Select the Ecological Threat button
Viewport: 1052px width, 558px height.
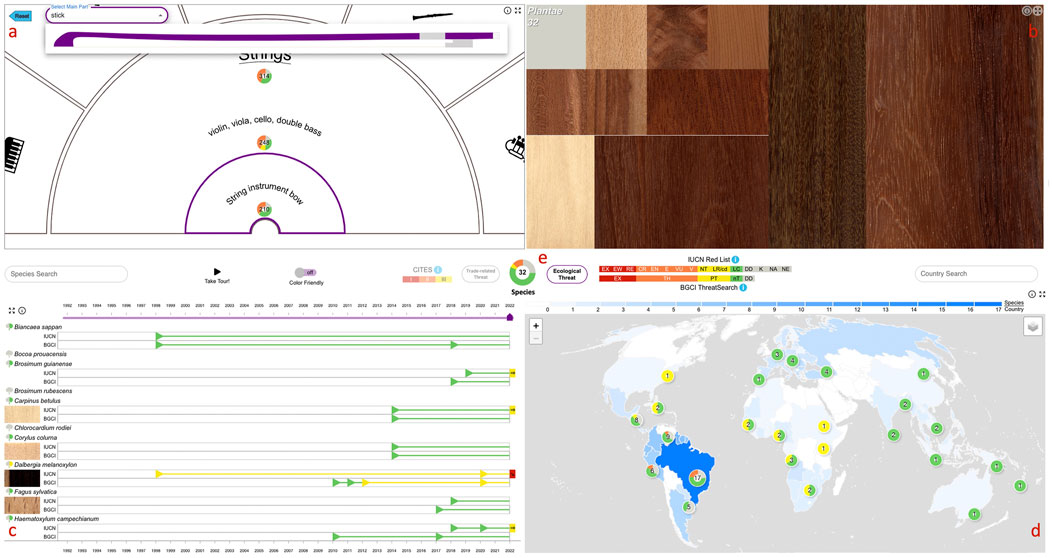click(567, 274)
